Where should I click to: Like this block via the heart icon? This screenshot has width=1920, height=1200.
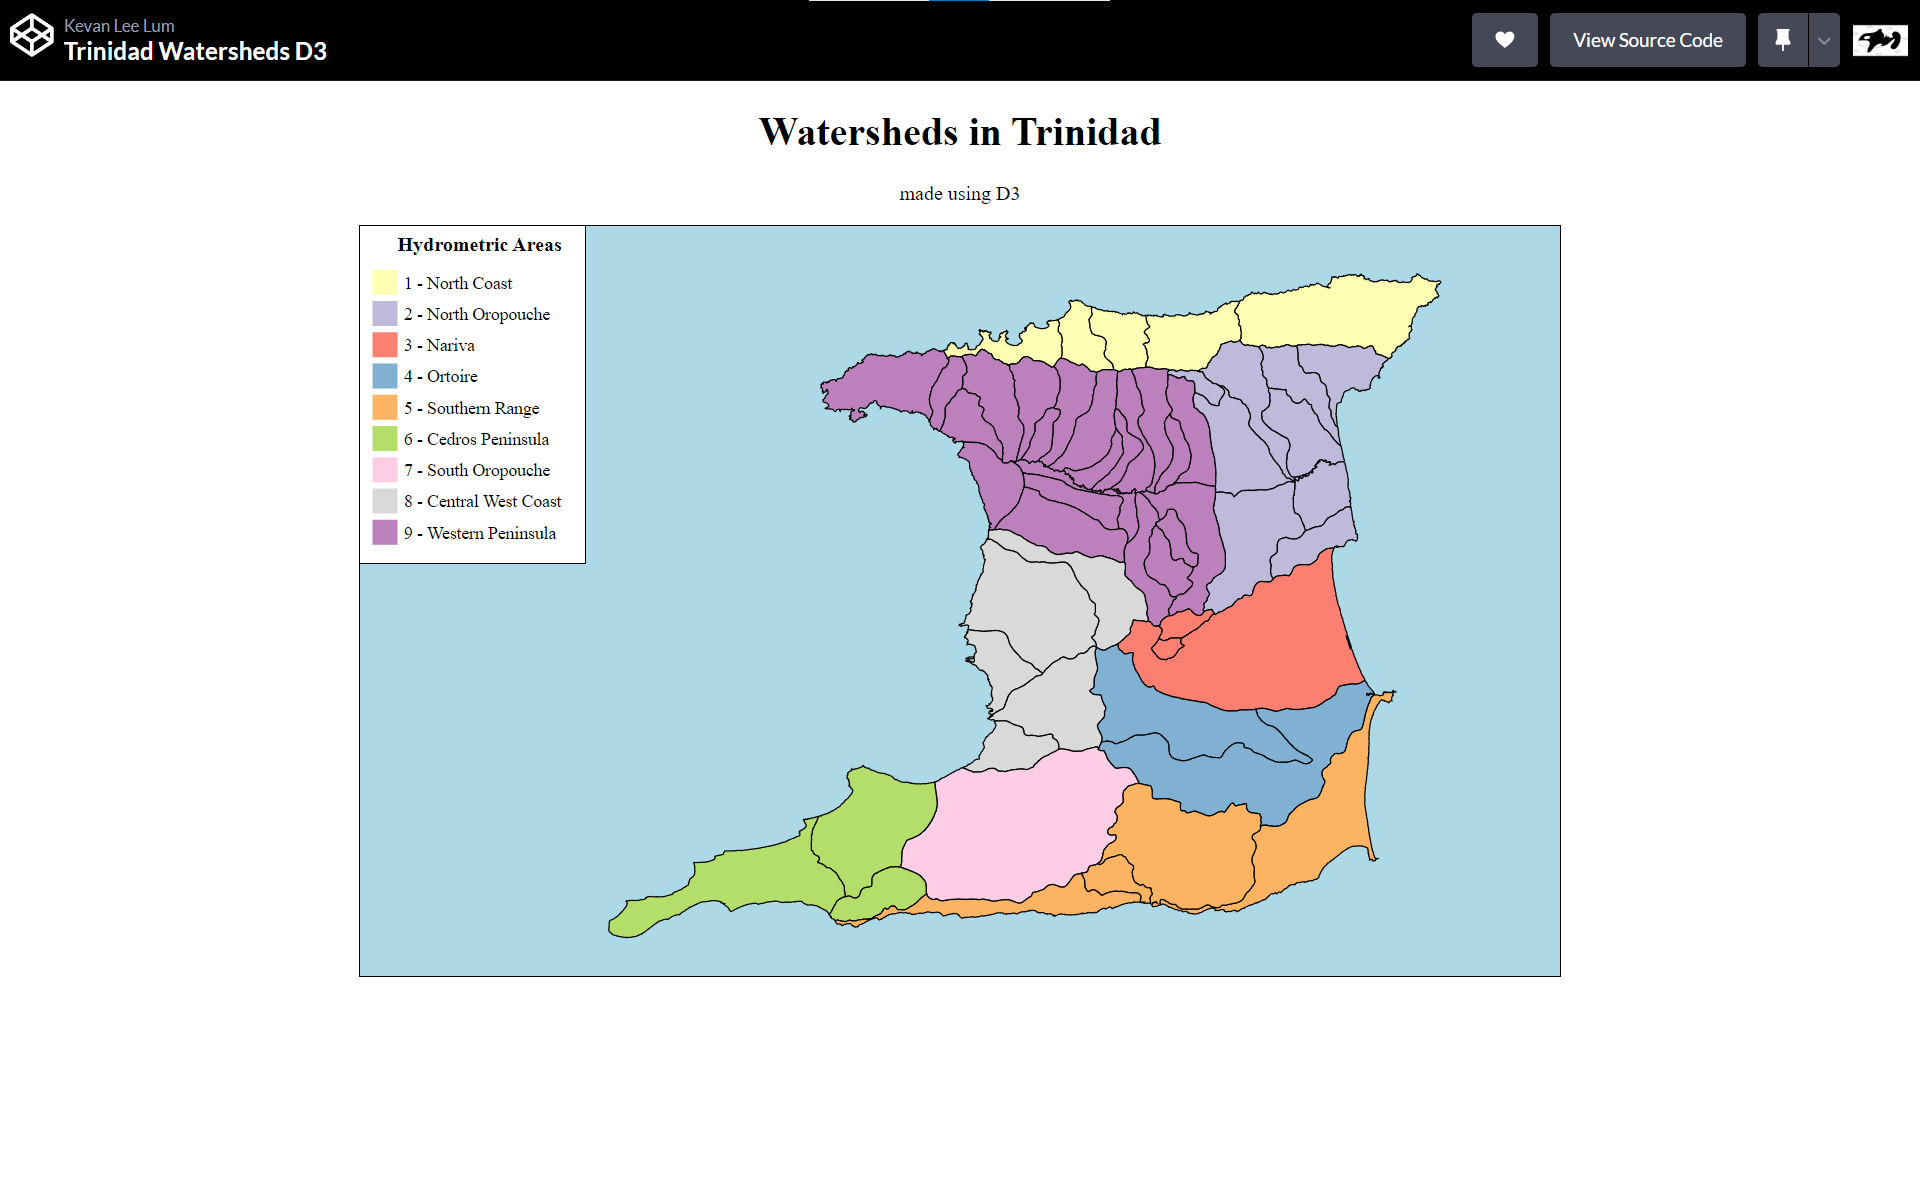(x=1504, y=40)
